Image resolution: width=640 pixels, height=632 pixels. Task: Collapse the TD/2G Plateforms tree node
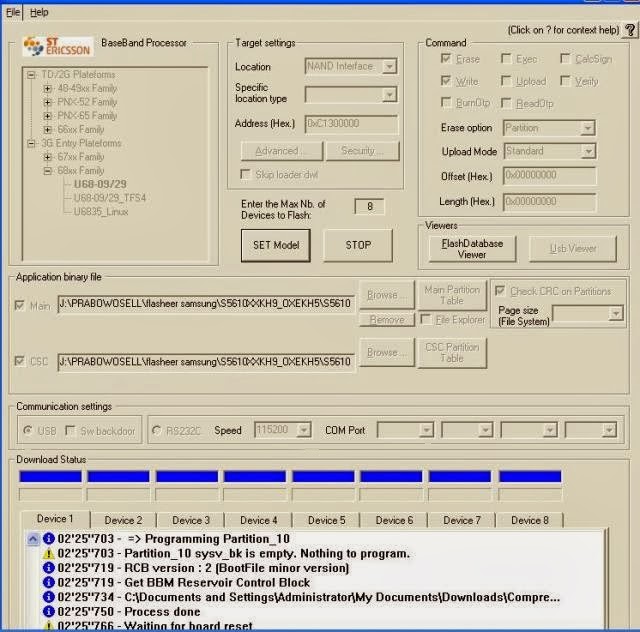point(31,75)
